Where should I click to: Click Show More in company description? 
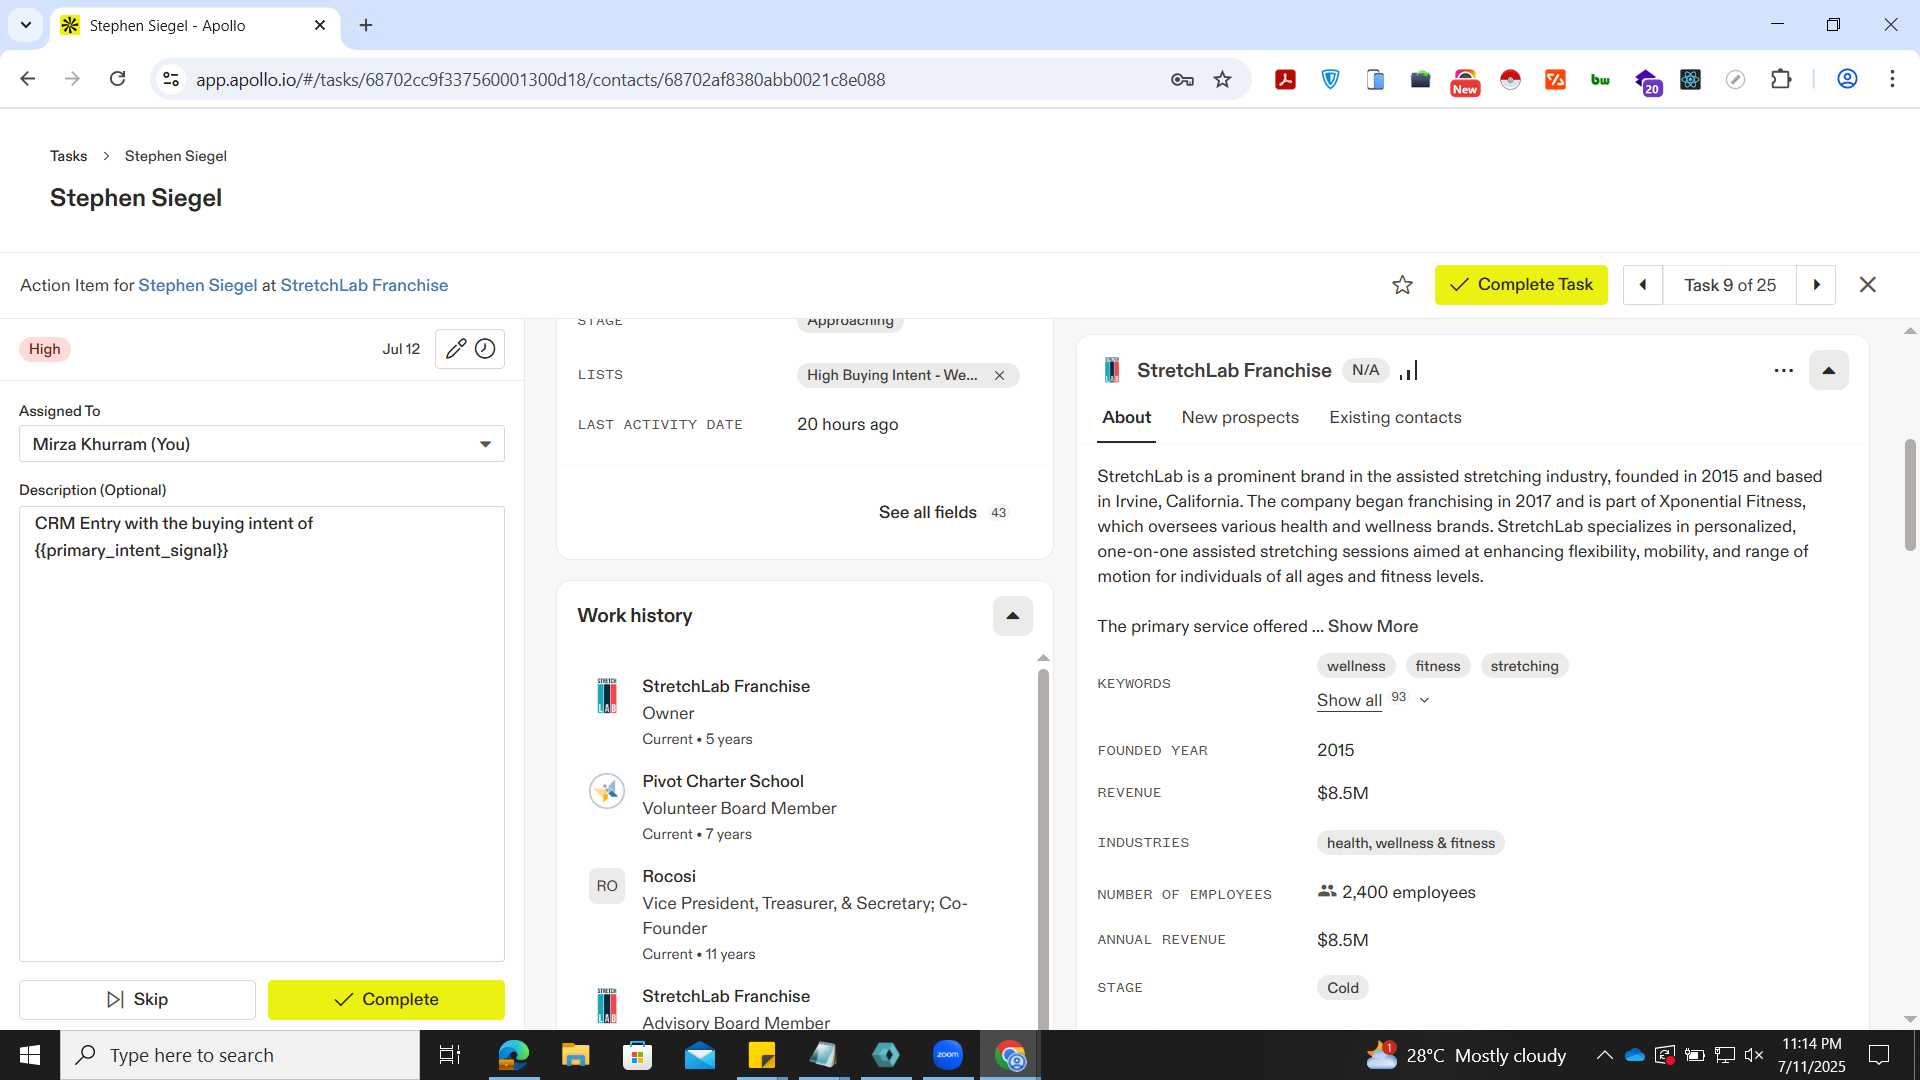[x=1372, y=626]
